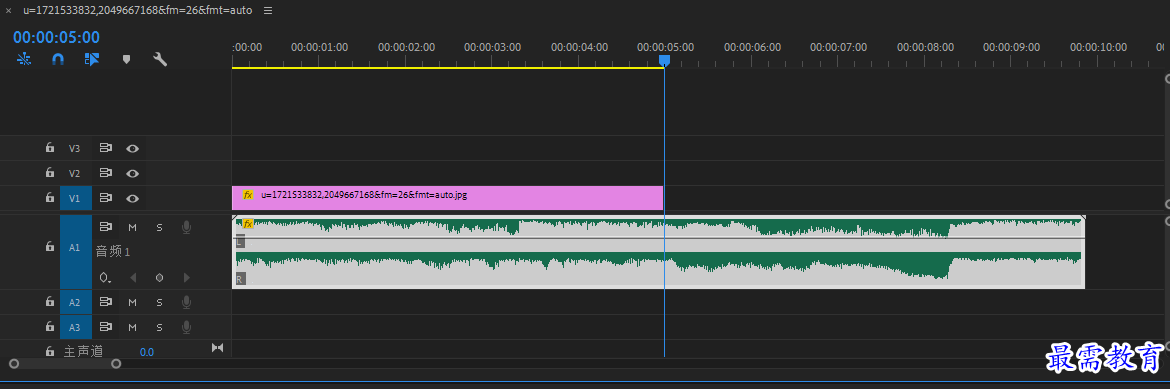Toggle sync lock on V2 track
The height and width of the screenshot is (389, 1170).
tap(106, 173)
